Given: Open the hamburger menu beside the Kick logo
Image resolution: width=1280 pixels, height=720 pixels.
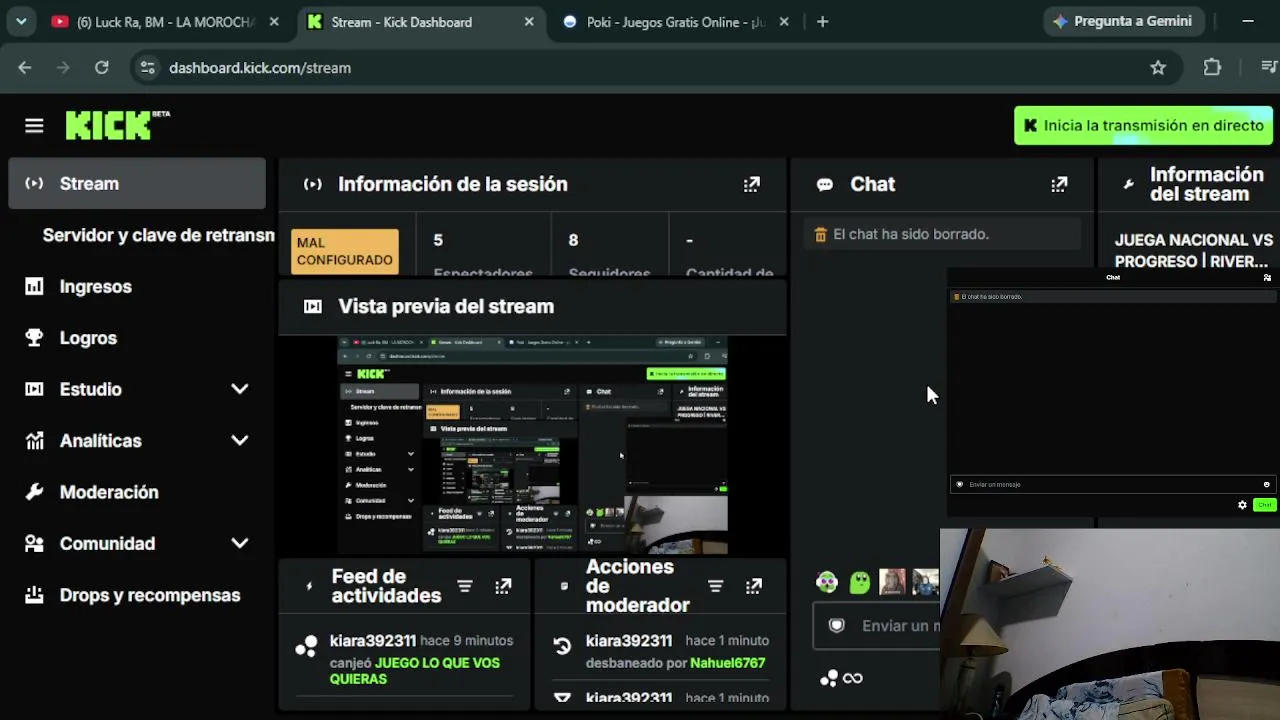Looking at the screenshot, I should click(x=34, y=125).
